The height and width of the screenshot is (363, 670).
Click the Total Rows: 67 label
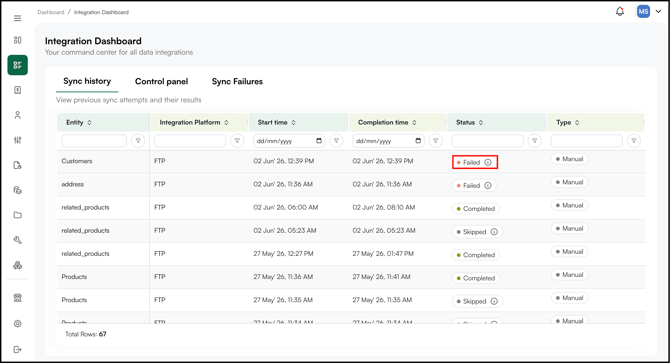(x=85, y=334)
